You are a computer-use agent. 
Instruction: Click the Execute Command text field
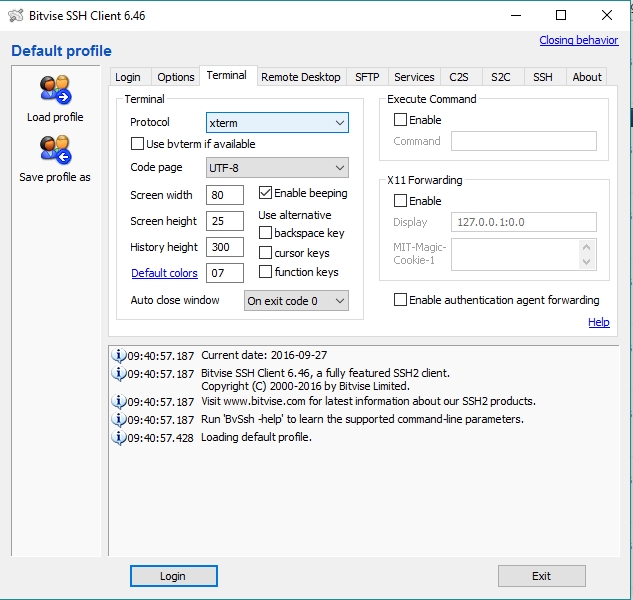[524, 141]
